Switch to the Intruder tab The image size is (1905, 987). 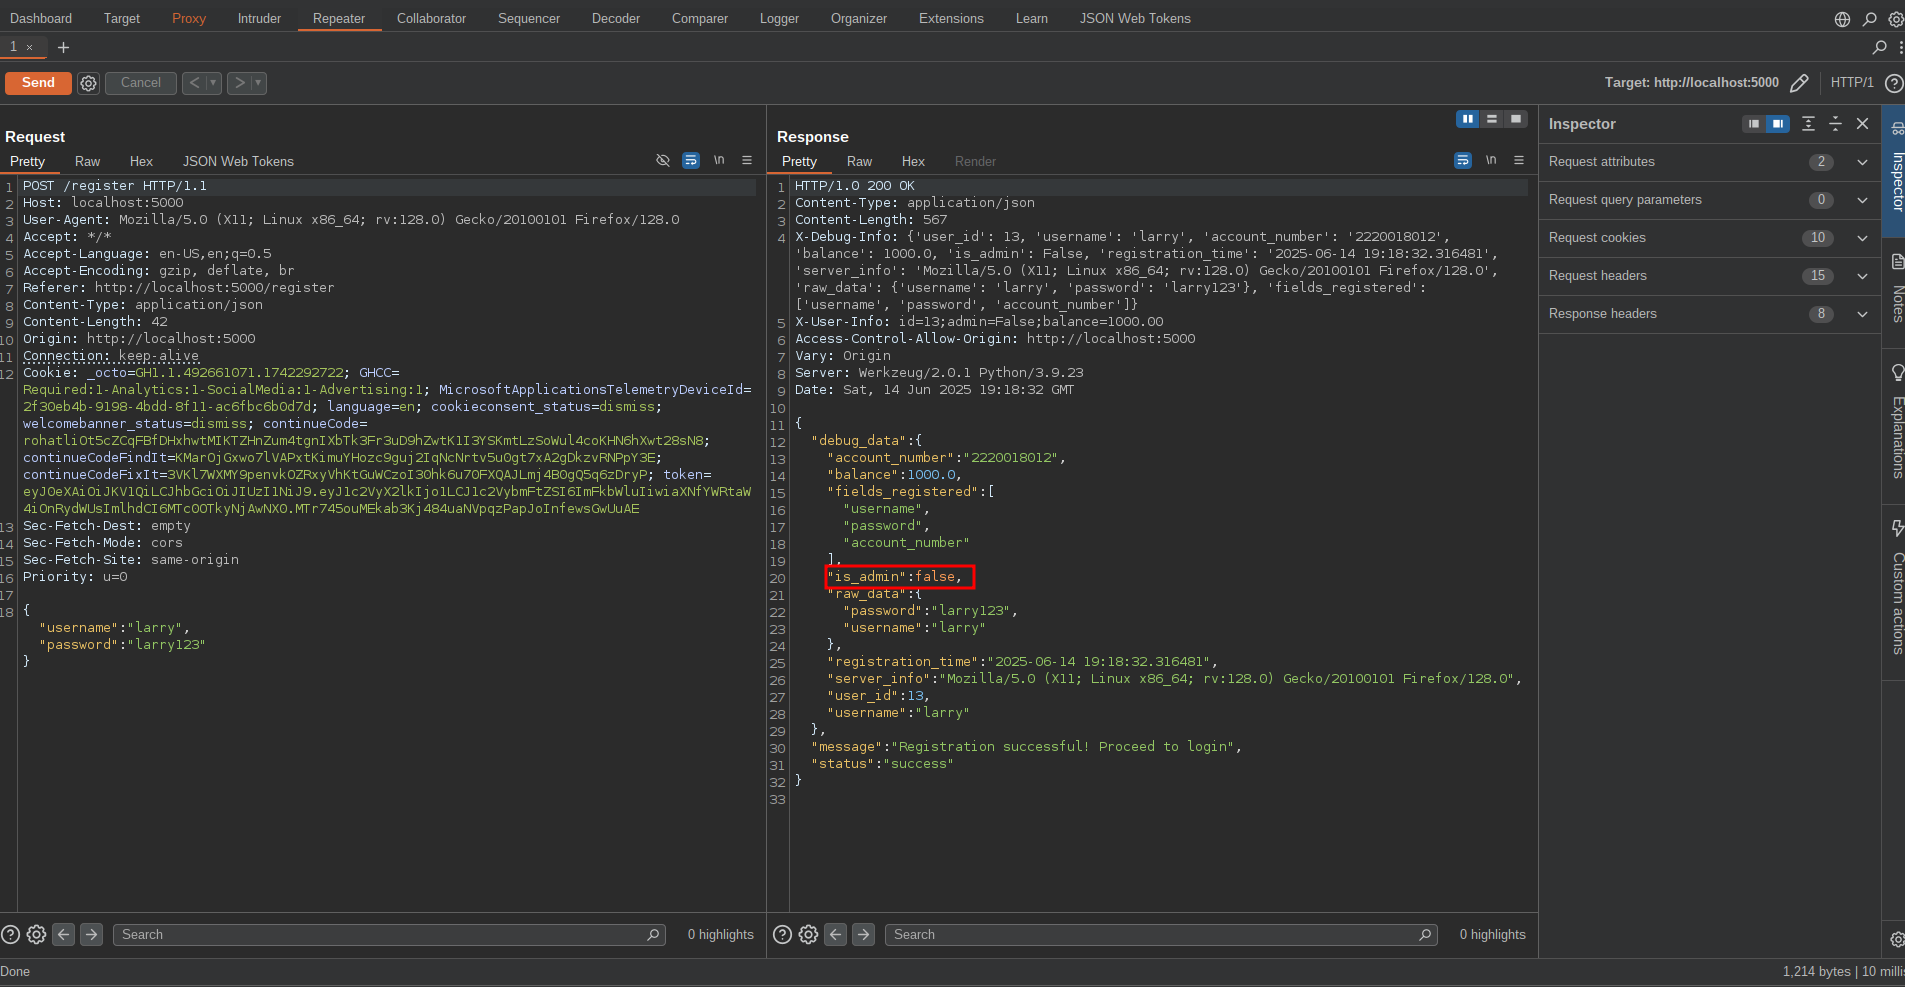[259, 18]
